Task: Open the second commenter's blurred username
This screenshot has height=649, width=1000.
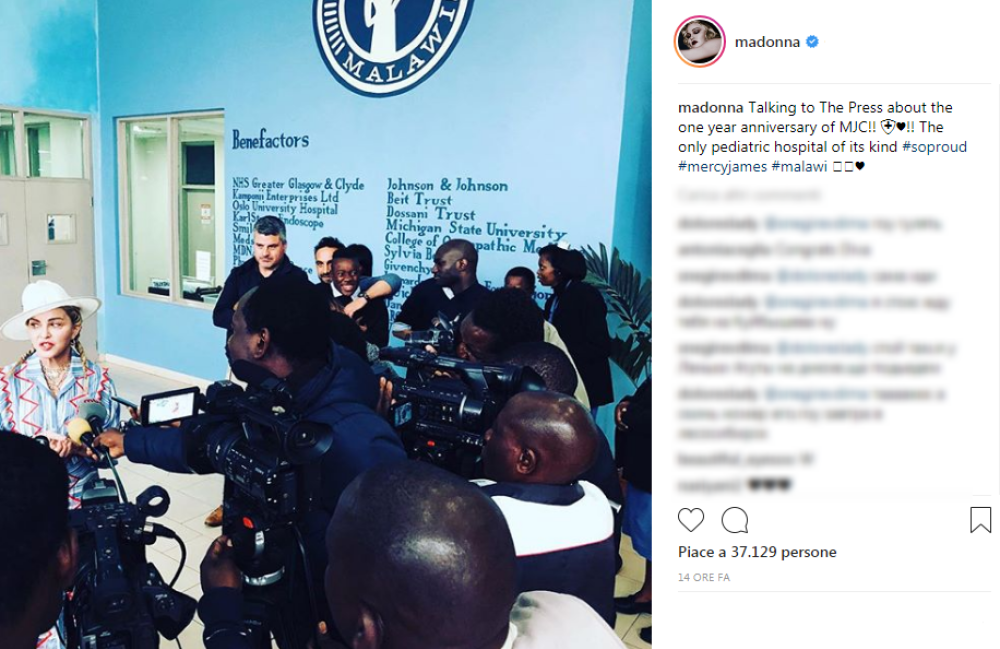Action: 724,249
